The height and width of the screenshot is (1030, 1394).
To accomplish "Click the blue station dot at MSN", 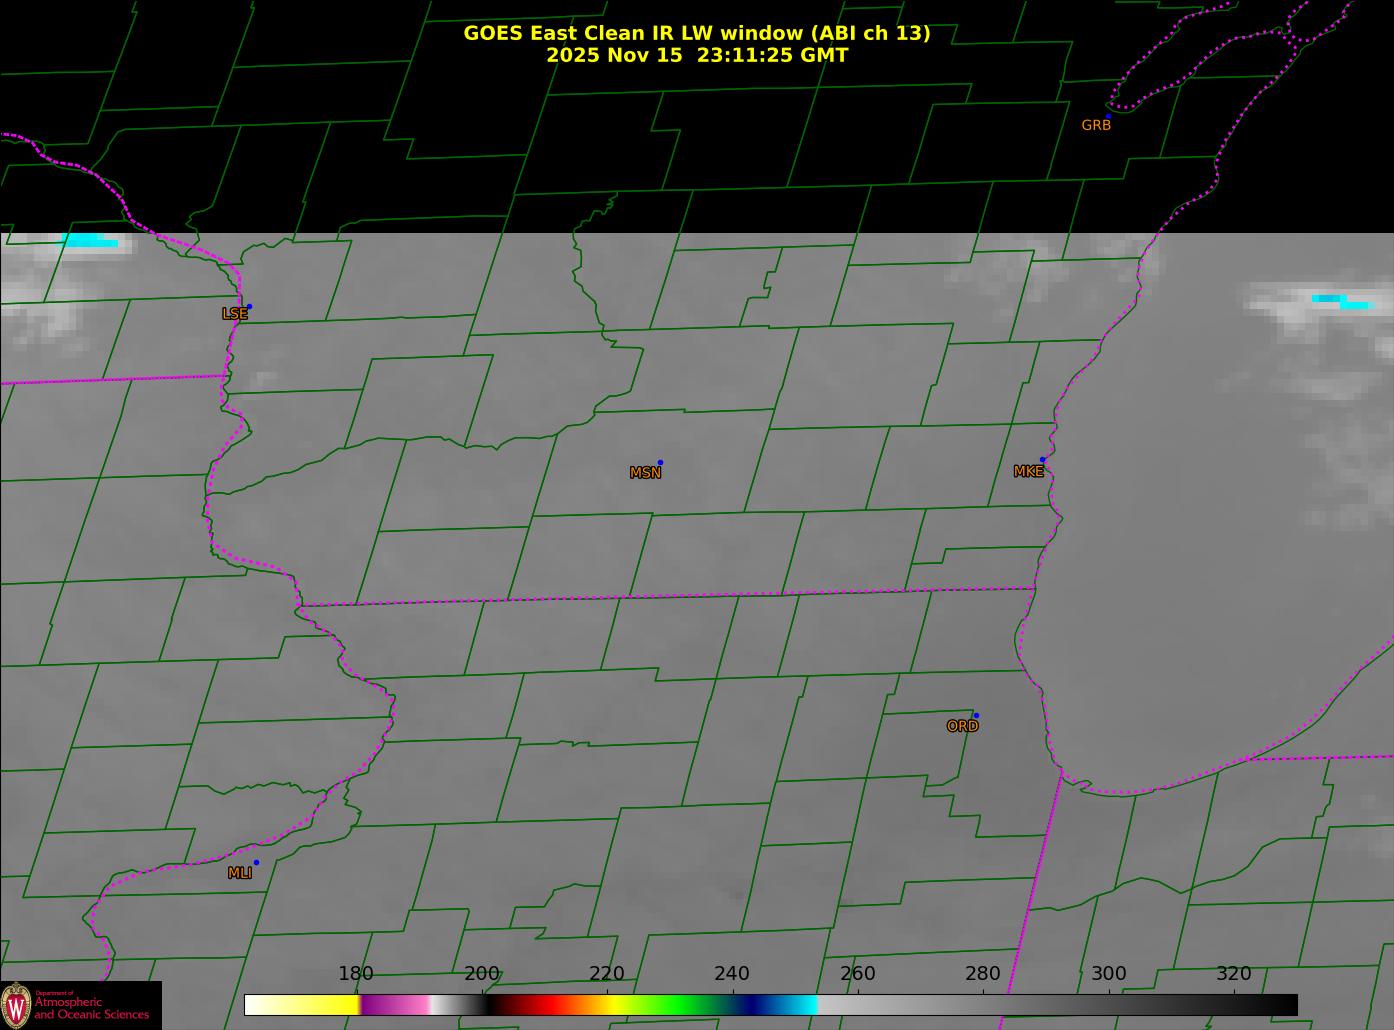I will 660,463.
